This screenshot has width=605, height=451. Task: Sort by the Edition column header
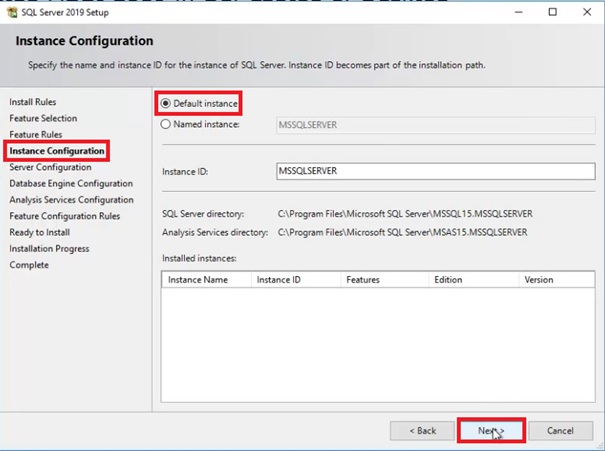pyautogui.click(x=474, y=280)
